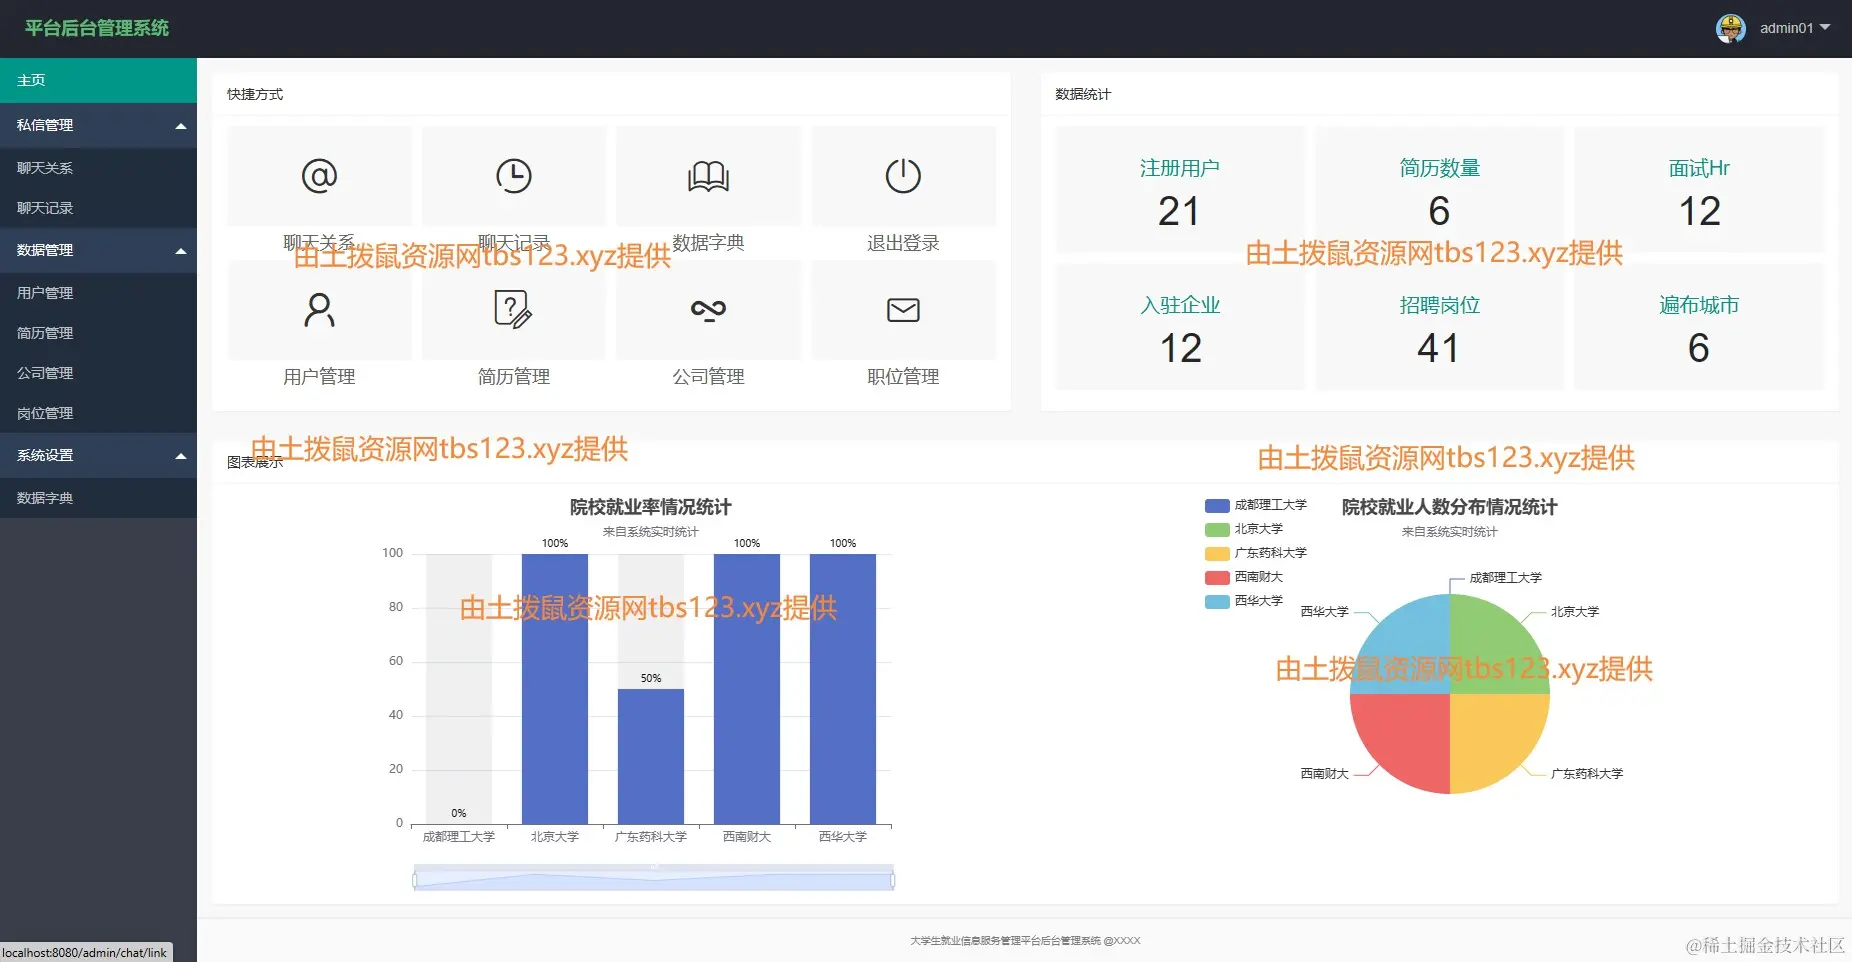Open the clock chat records shortcut icon
Screen dimensions: 1852x962
514,176
